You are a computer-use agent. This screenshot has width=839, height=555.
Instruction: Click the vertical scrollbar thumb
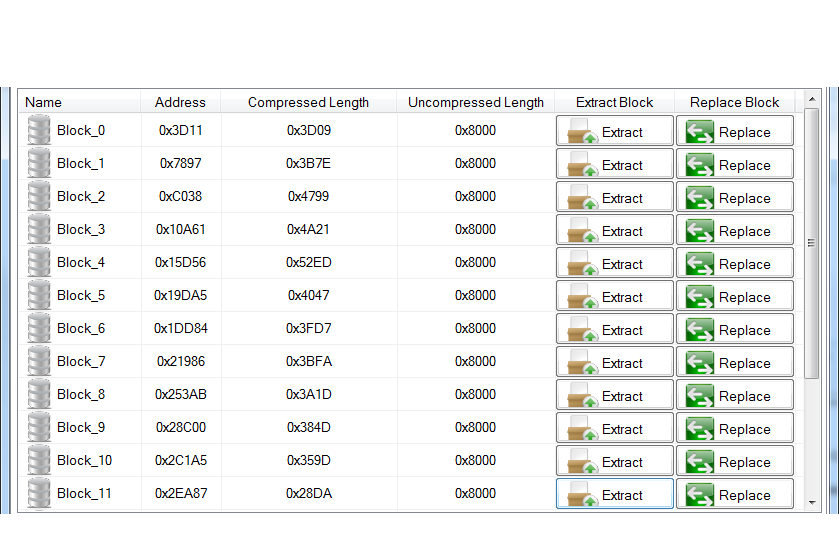coord(812,243)
